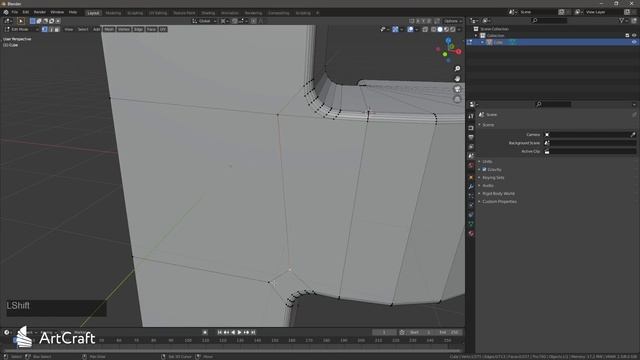
Task: Open the Scene properties tab
Action: pos(471,156)
